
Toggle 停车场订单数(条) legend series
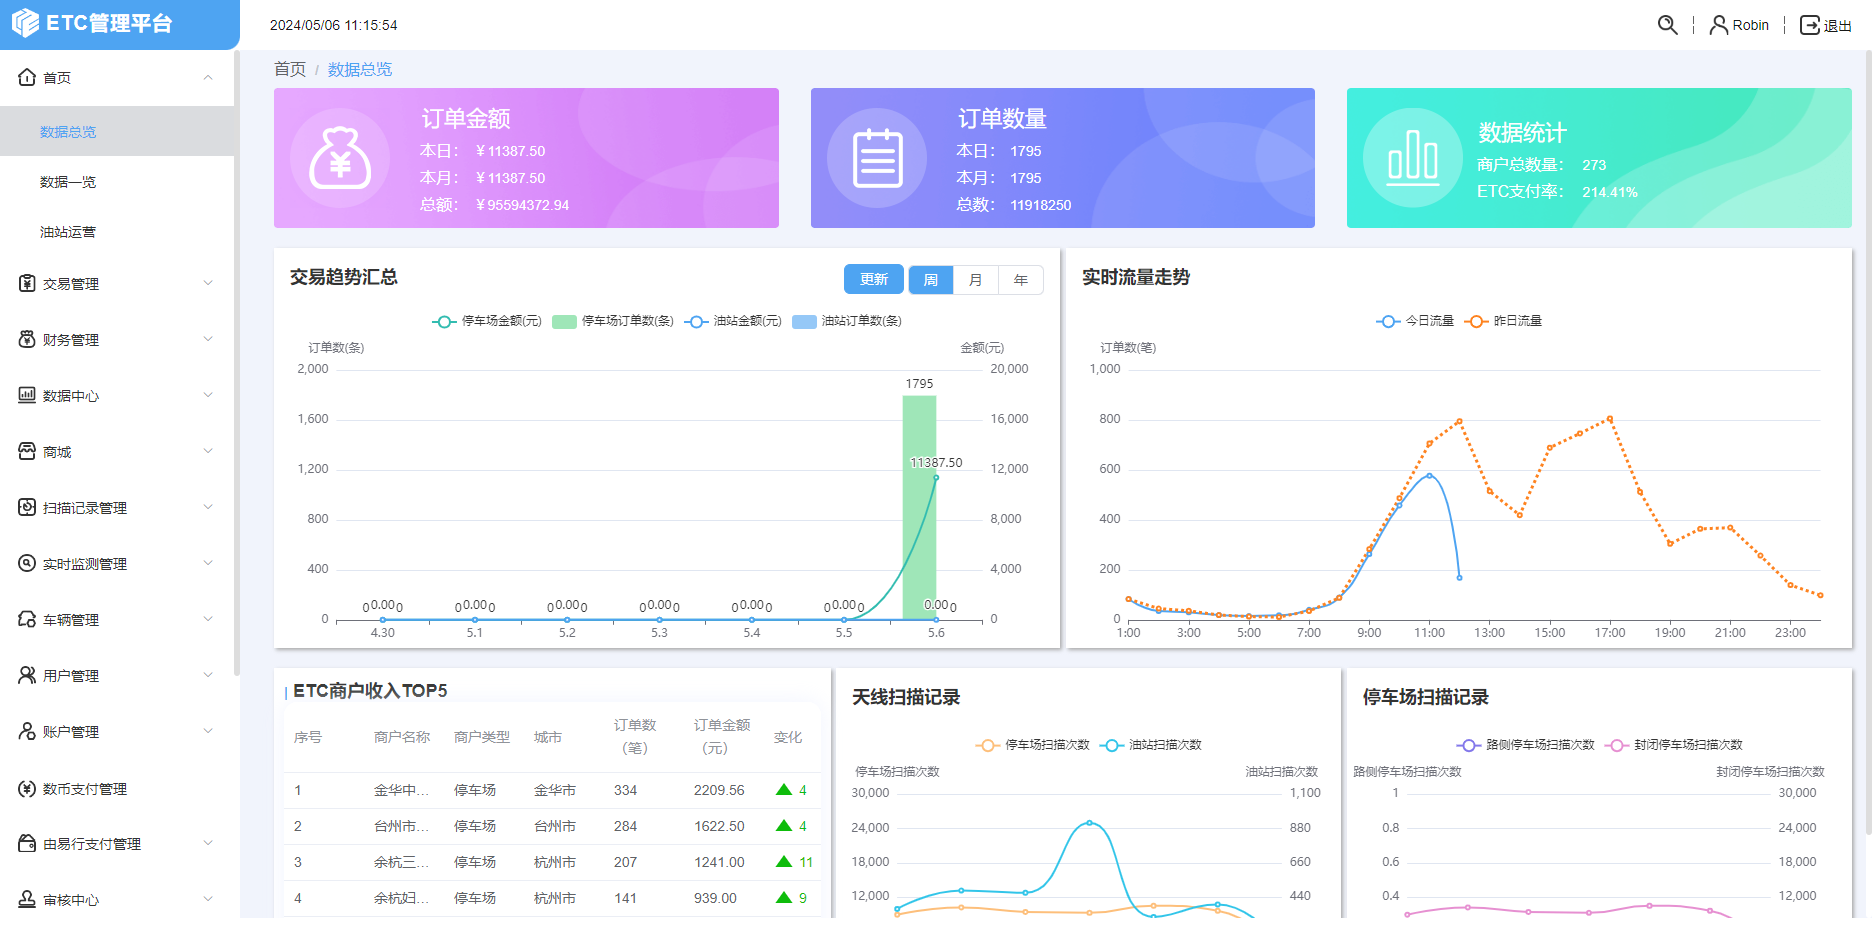tap(613, 321)
